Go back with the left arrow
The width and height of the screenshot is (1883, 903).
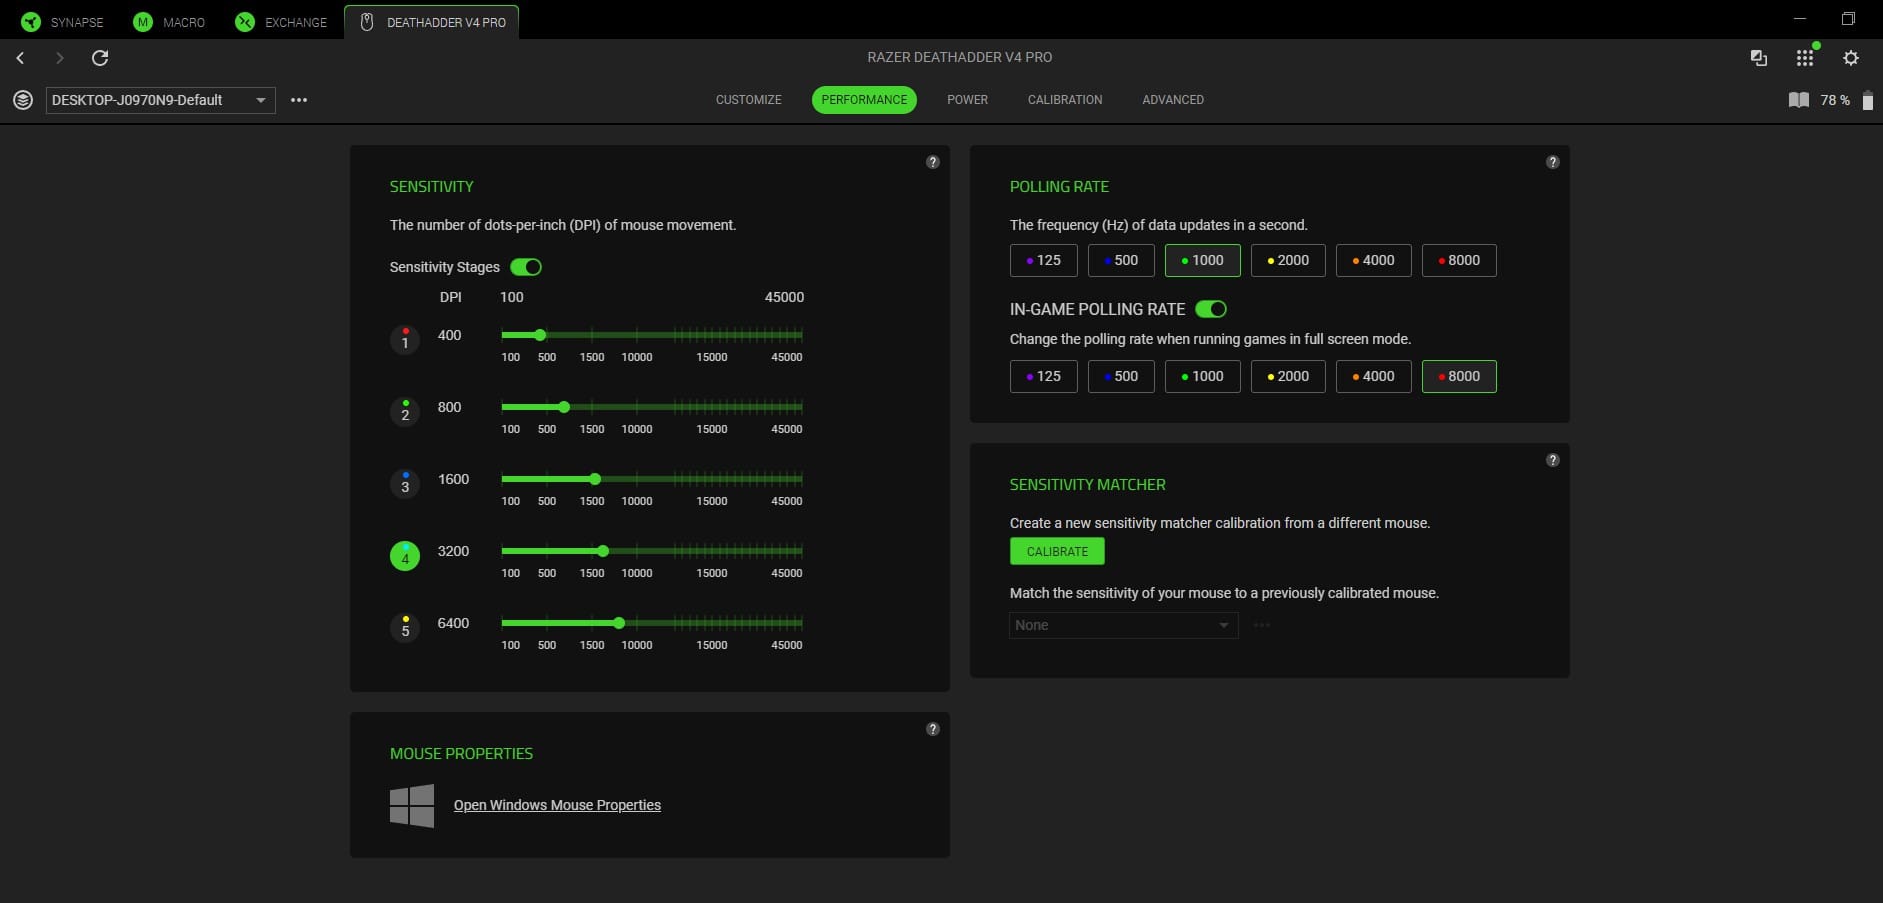coord(20,58)
